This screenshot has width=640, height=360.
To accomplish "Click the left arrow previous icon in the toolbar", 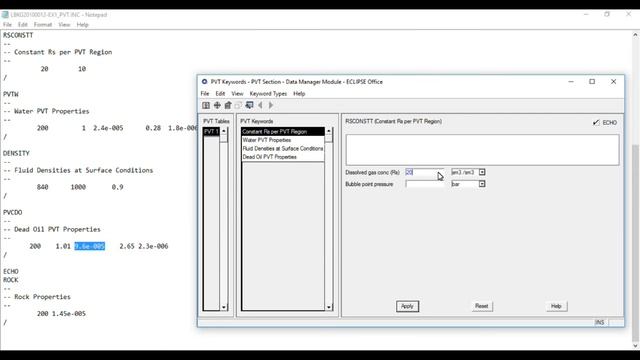I will [260, 105].
